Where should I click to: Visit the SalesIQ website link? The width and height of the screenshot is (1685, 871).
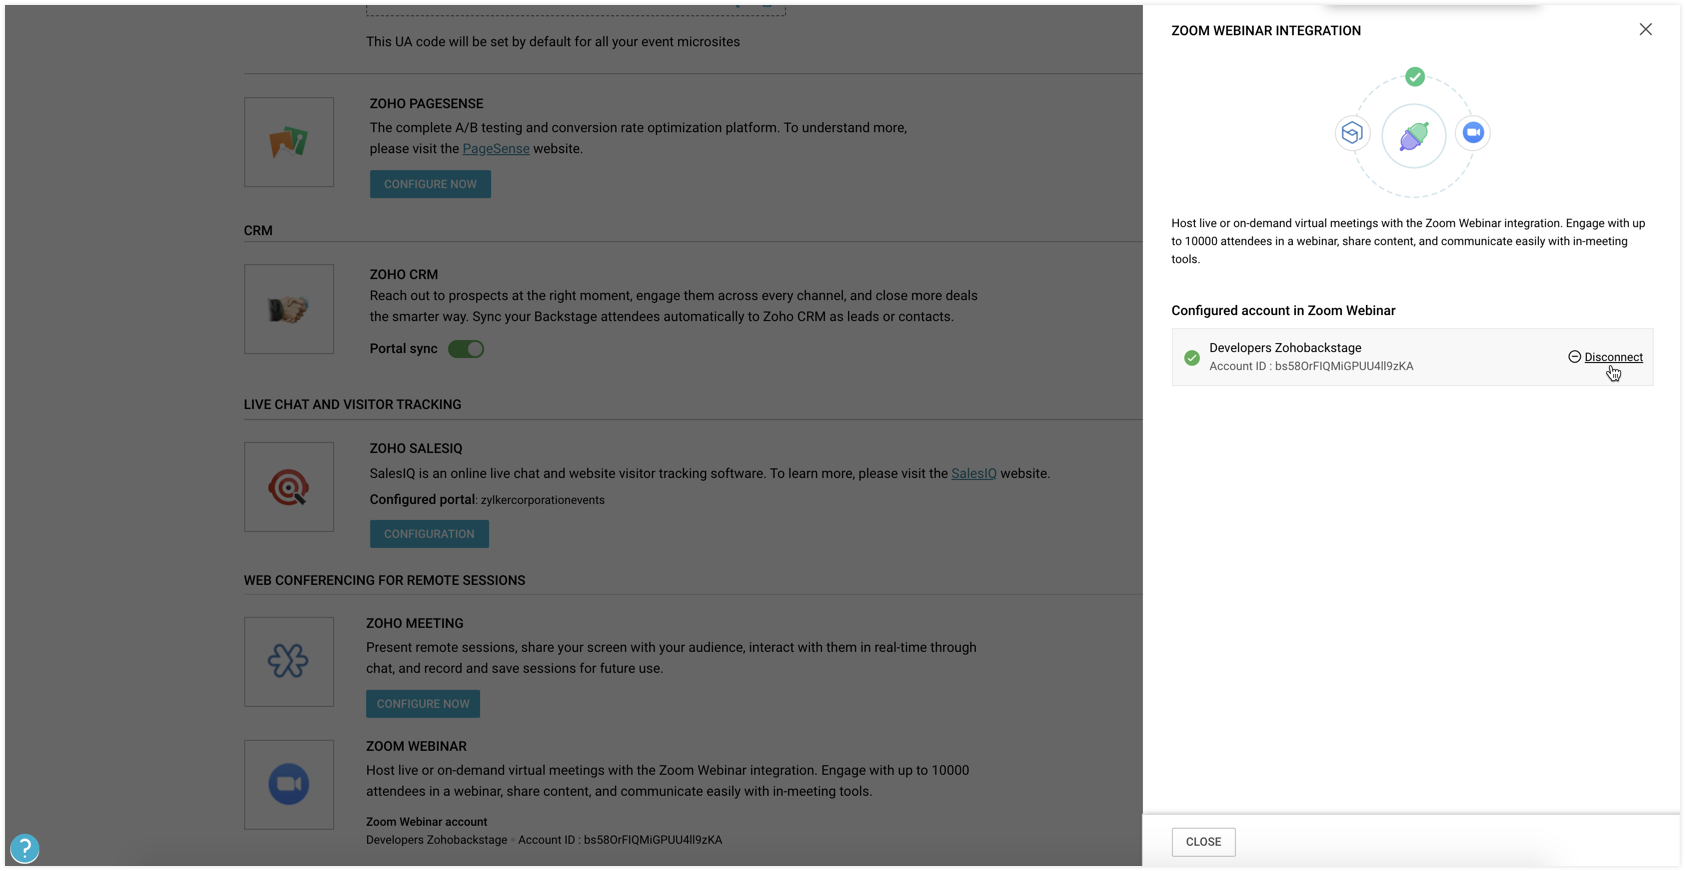tap(973, 474)
